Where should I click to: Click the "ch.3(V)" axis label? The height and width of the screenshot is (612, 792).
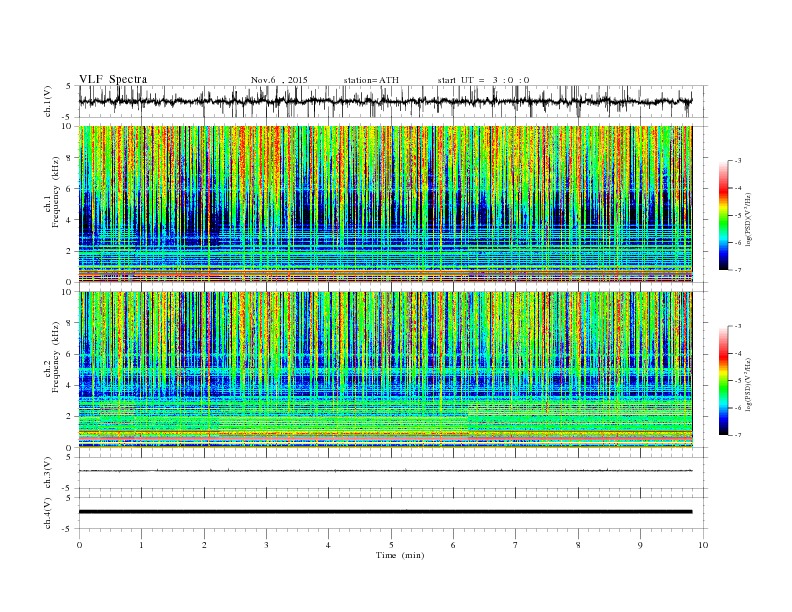coord(48,473)
